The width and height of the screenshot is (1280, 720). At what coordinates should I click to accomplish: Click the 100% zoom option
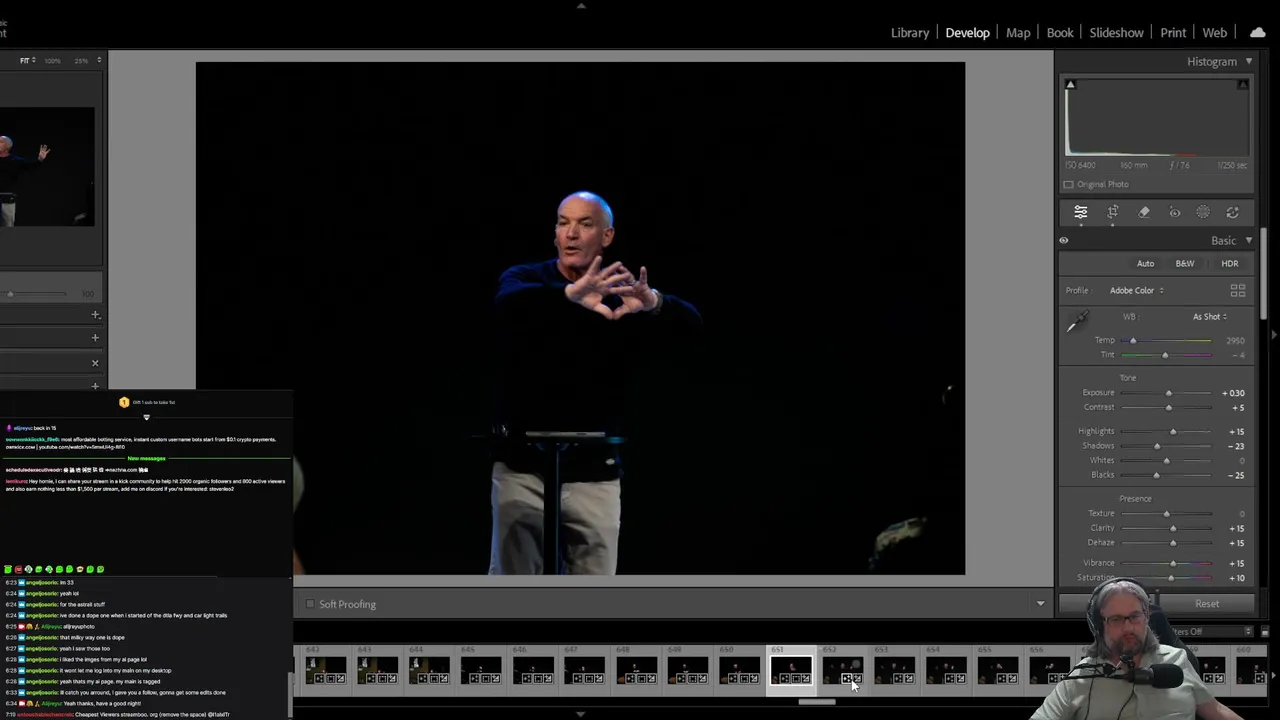pyautogui.click(x=53, y=61)
